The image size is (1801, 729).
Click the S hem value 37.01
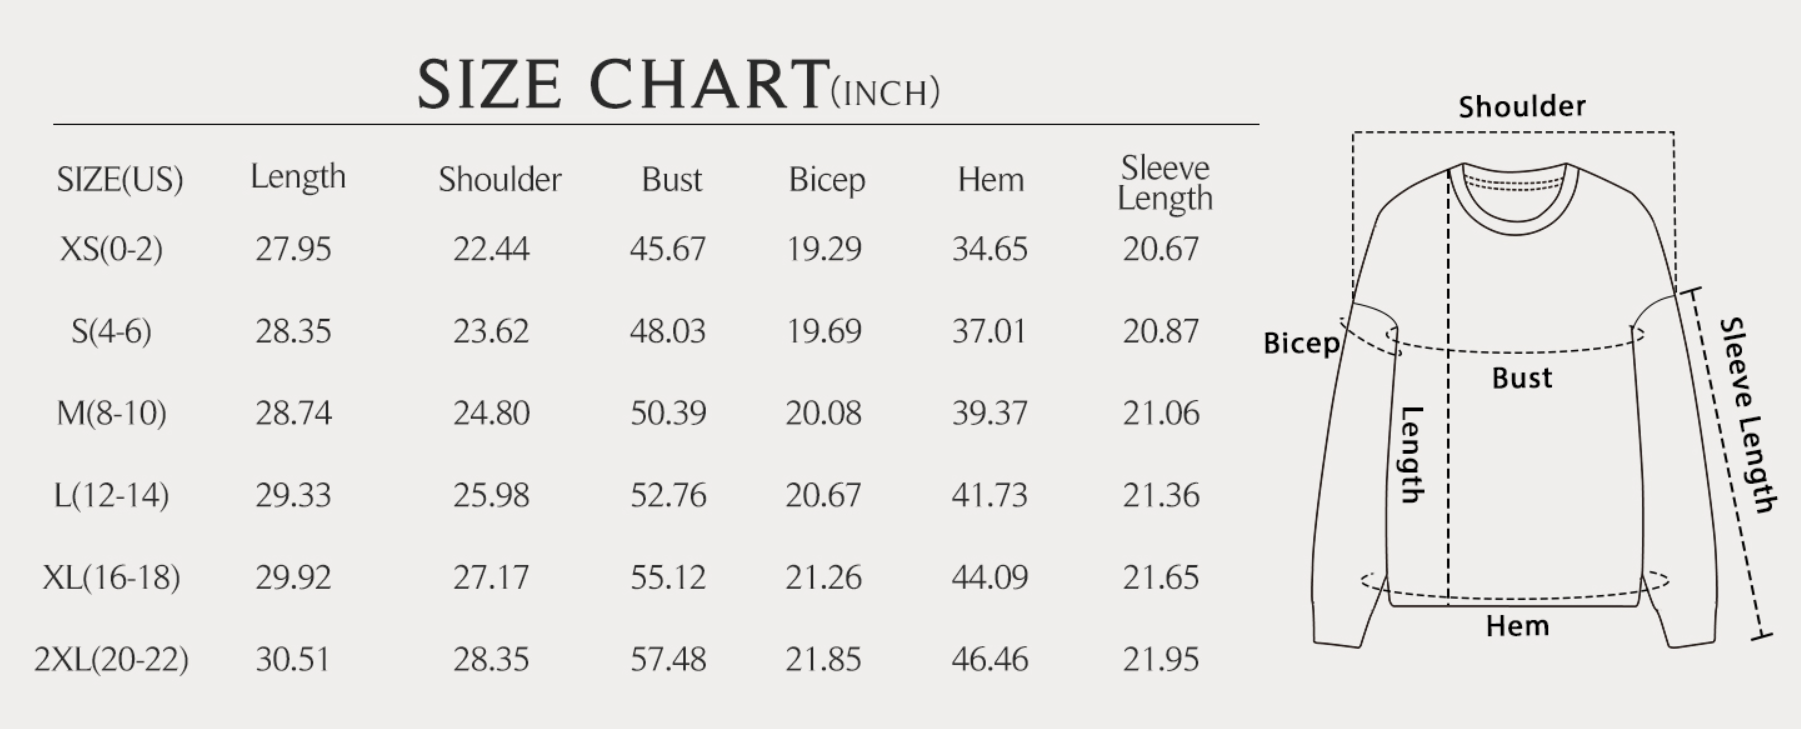tap(988, 331)
